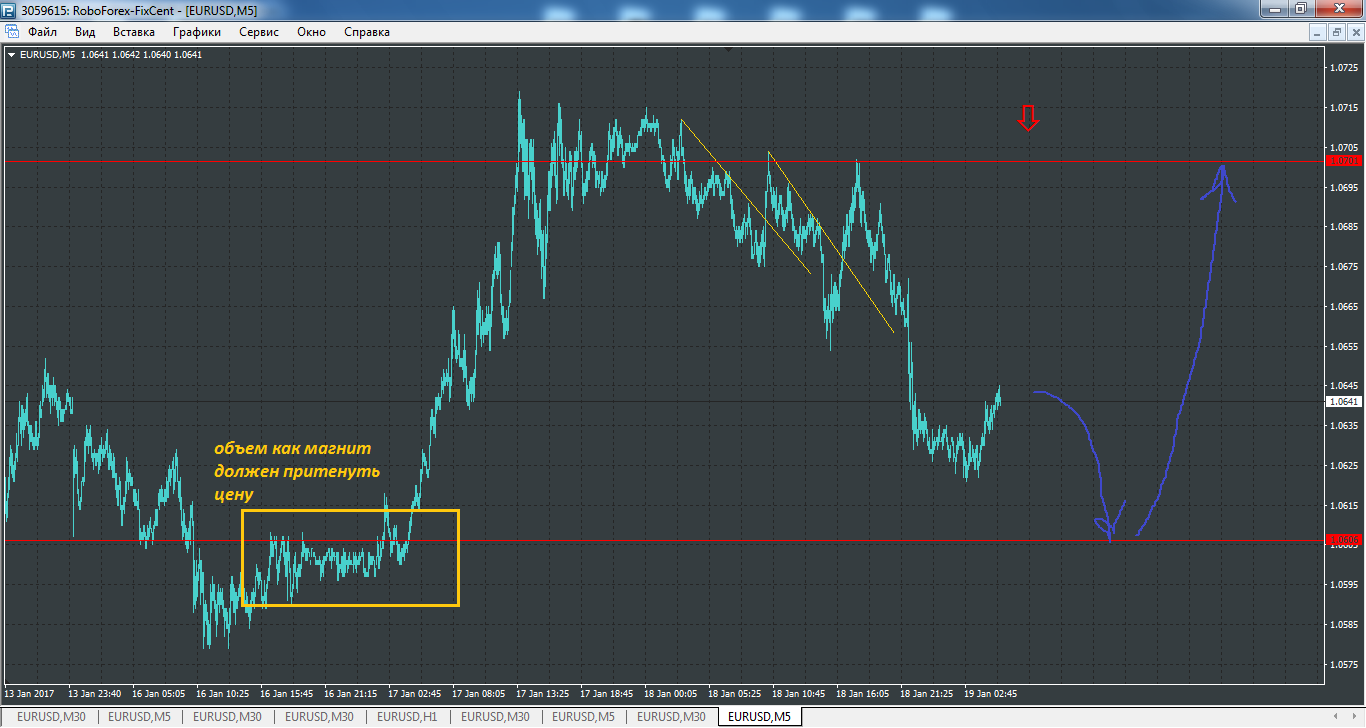Click the "13 Jan 2017" date on the time axis
This screenshot has height=728, width=1366.
point(30,693)
